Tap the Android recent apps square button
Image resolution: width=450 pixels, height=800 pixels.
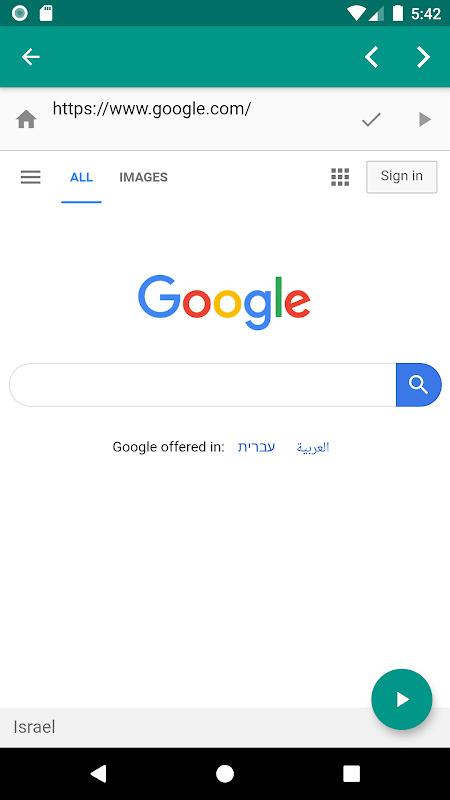tap(352, 773)
